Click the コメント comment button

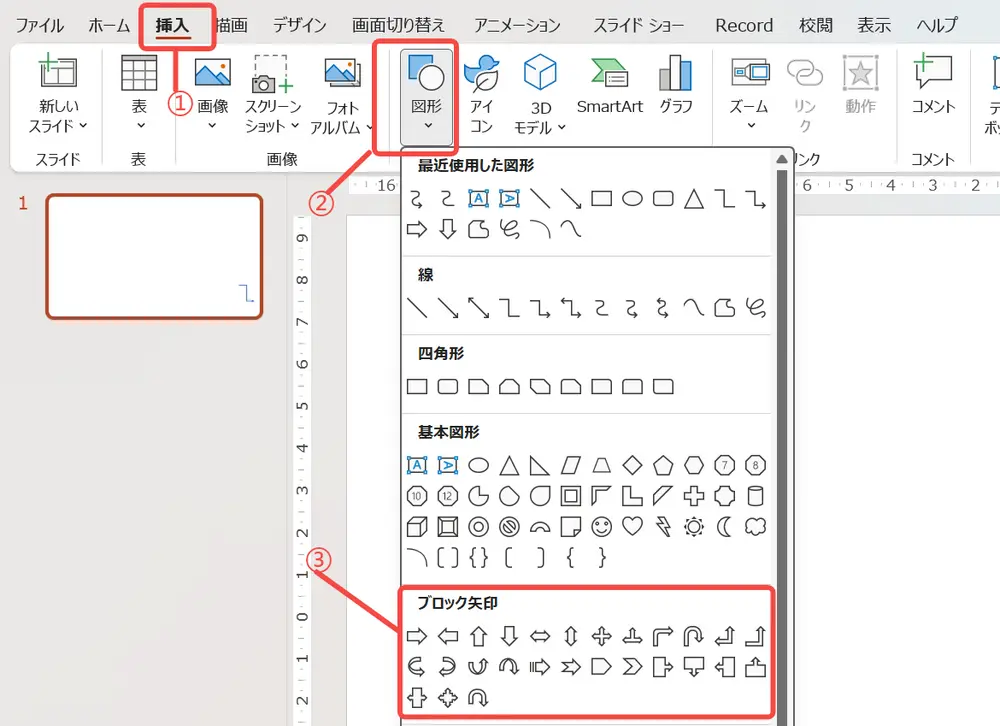[x=933, y=85]
